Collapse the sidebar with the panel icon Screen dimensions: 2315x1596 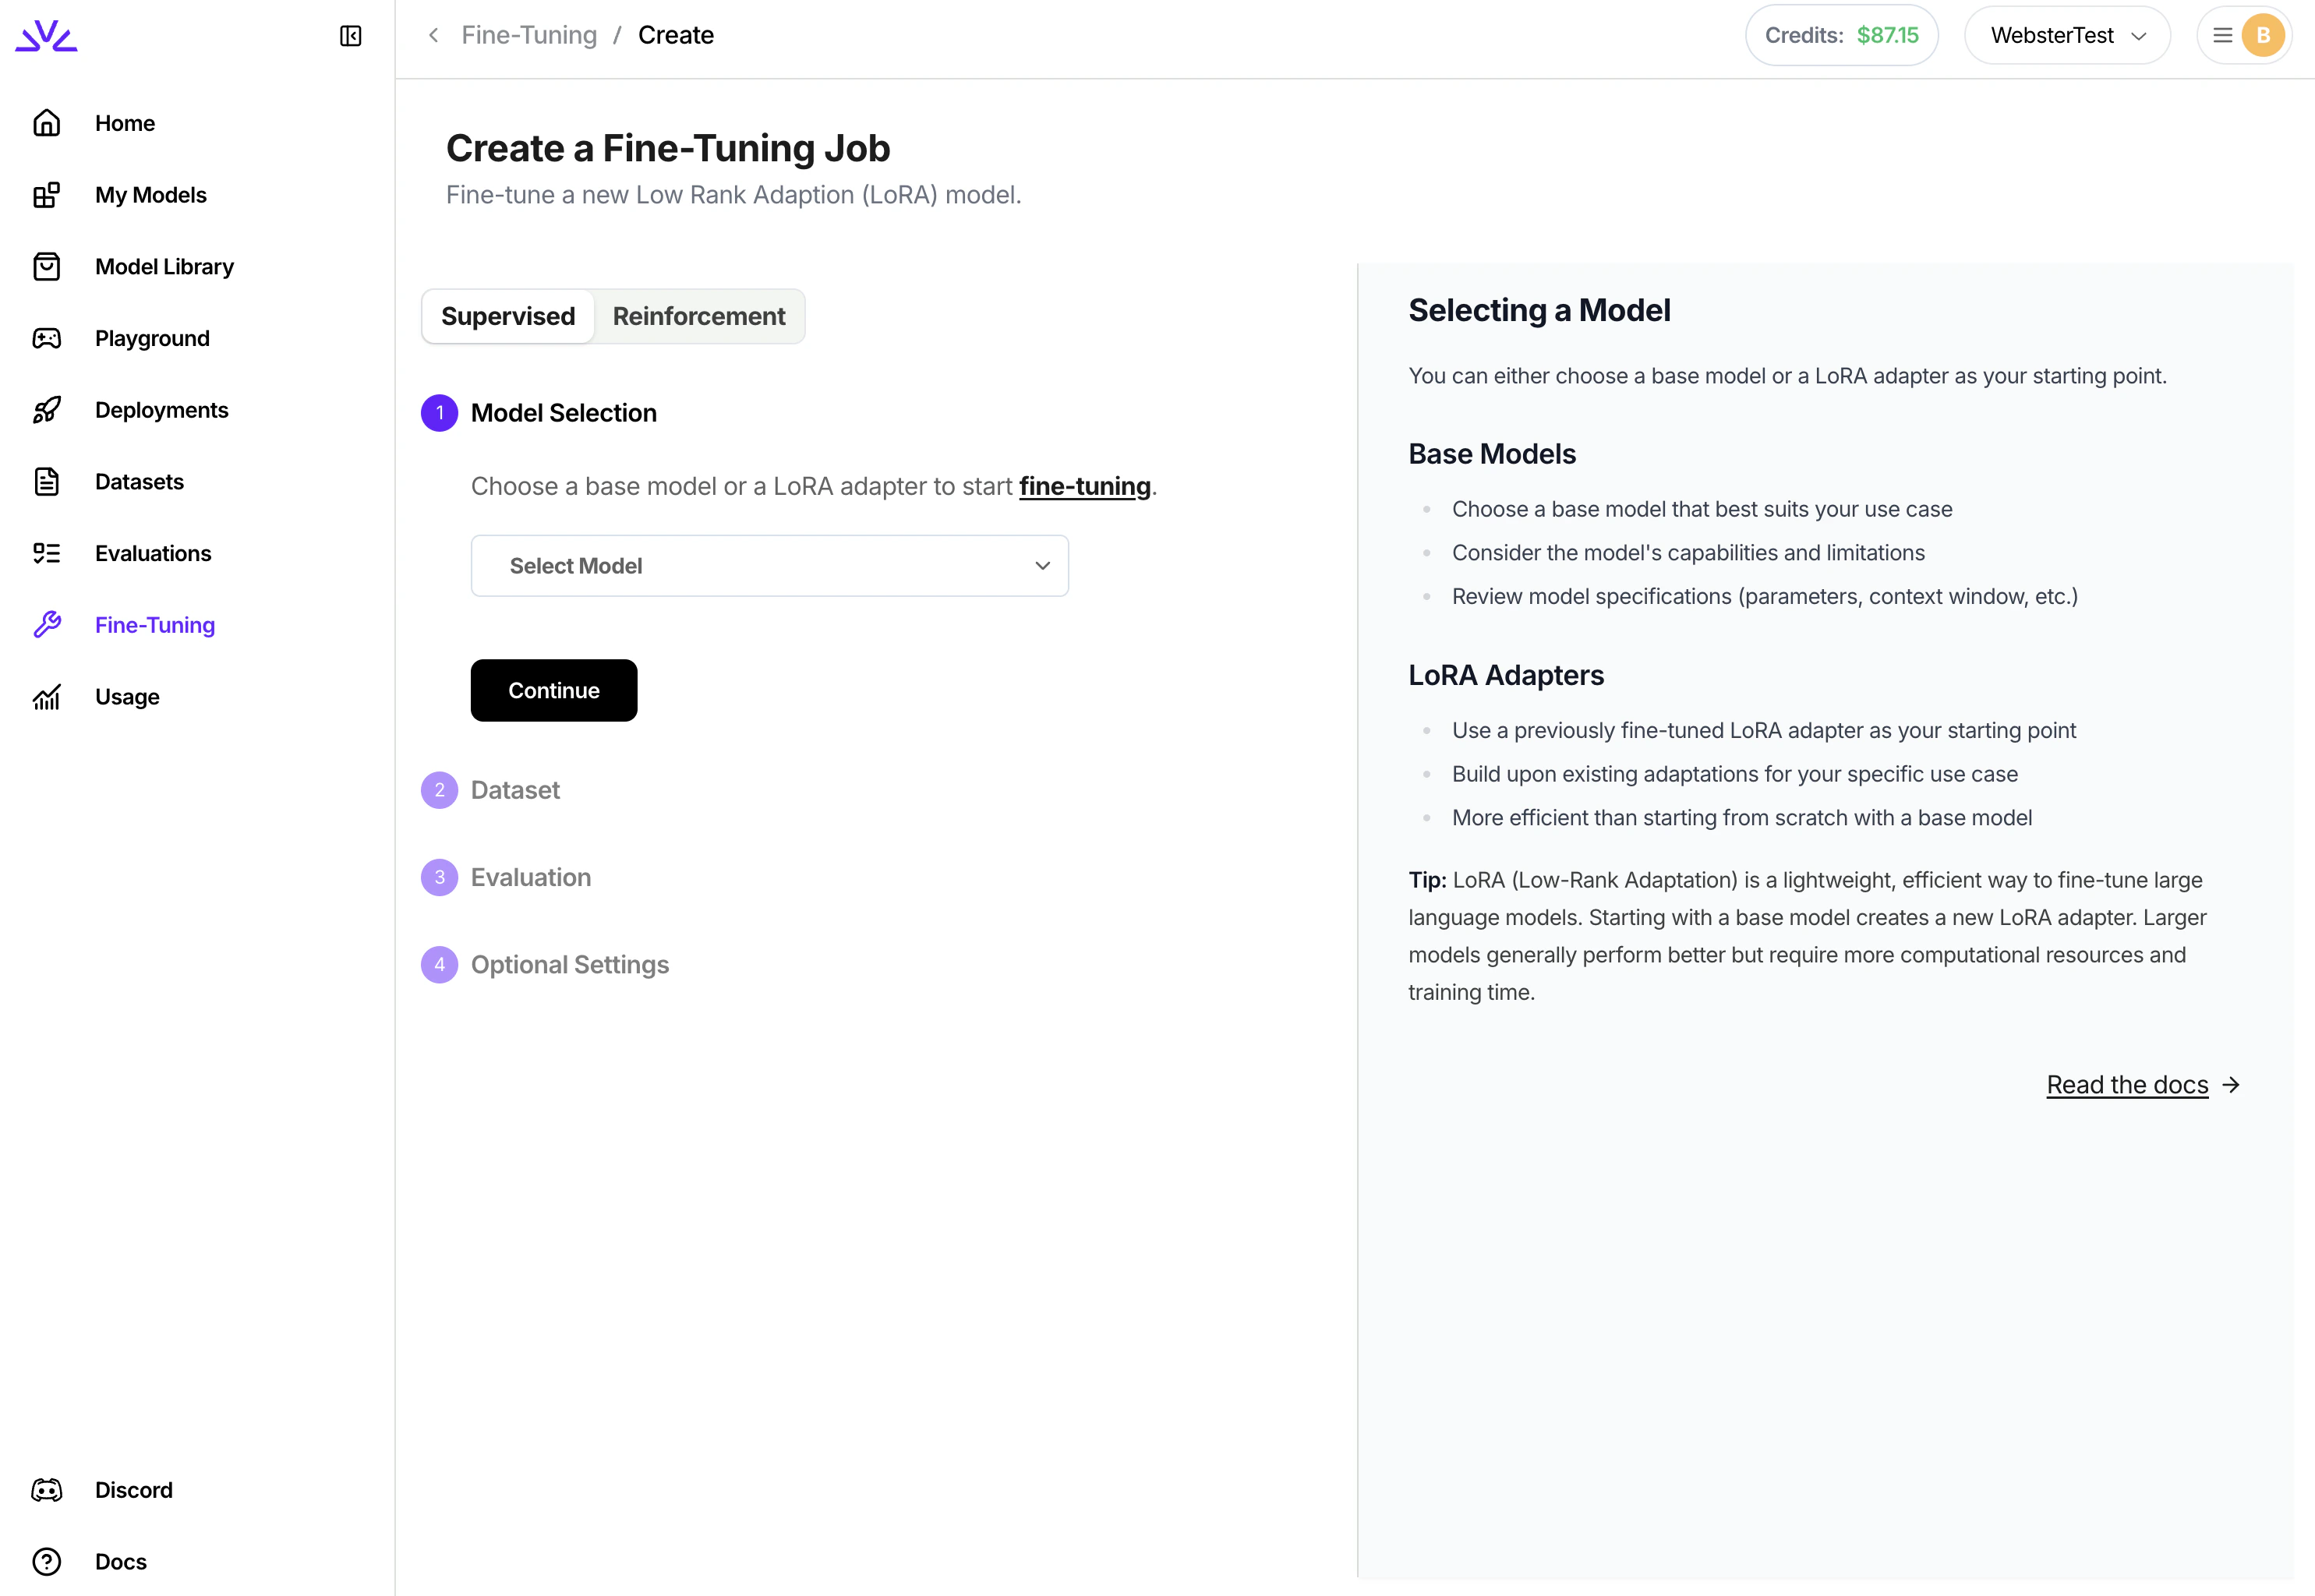(x=350, y=36)
